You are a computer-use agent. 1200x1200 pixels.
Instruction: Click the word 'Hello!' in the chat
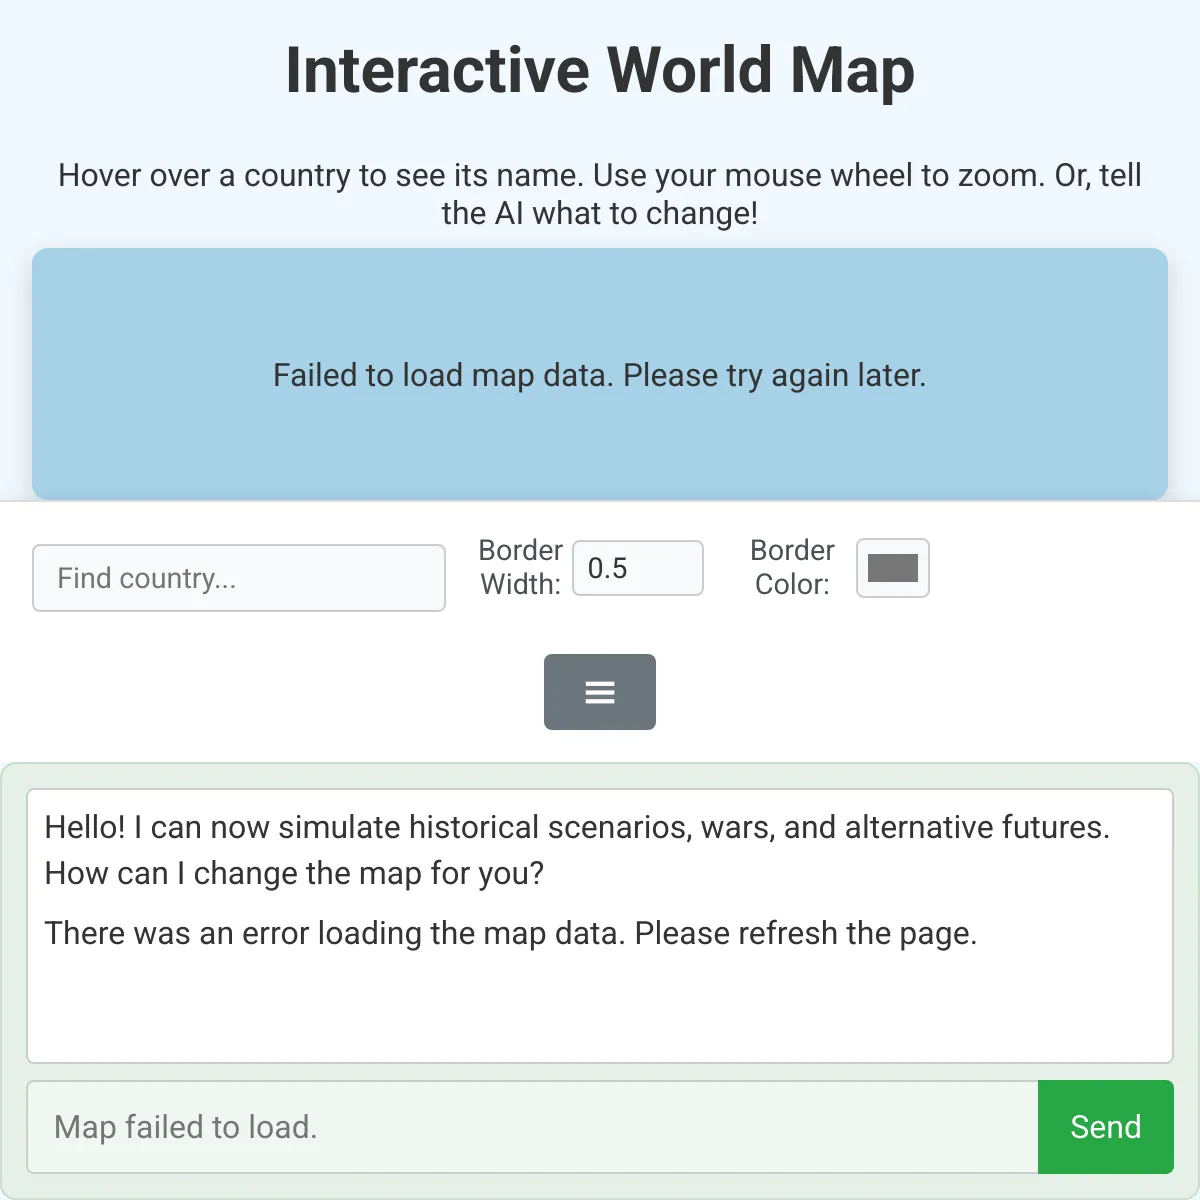[x=85, y=827]
